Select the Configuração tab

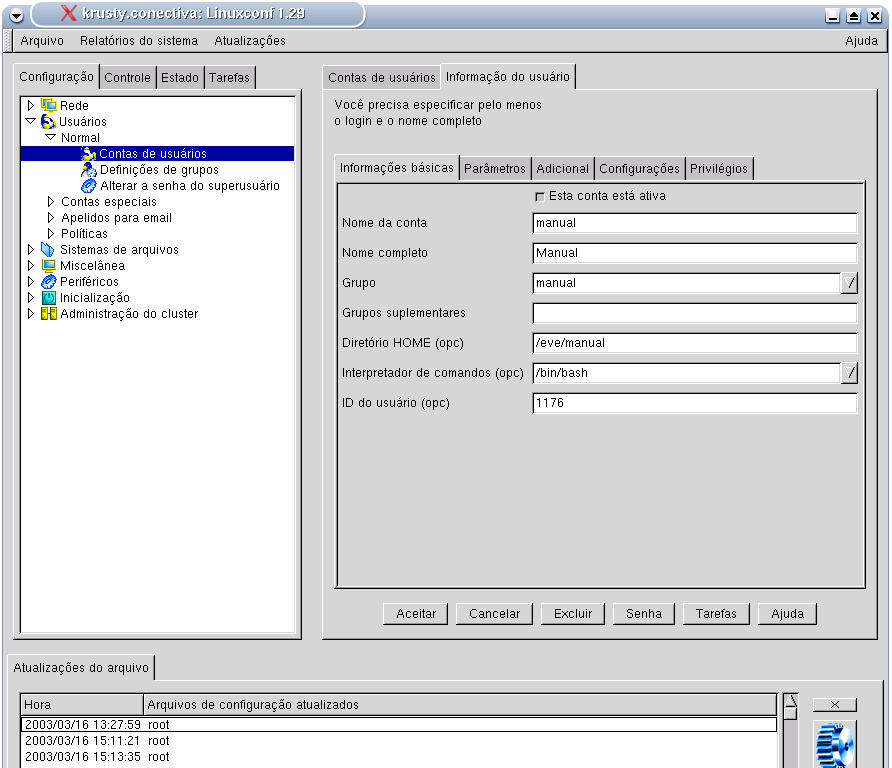tap(56, 76)
